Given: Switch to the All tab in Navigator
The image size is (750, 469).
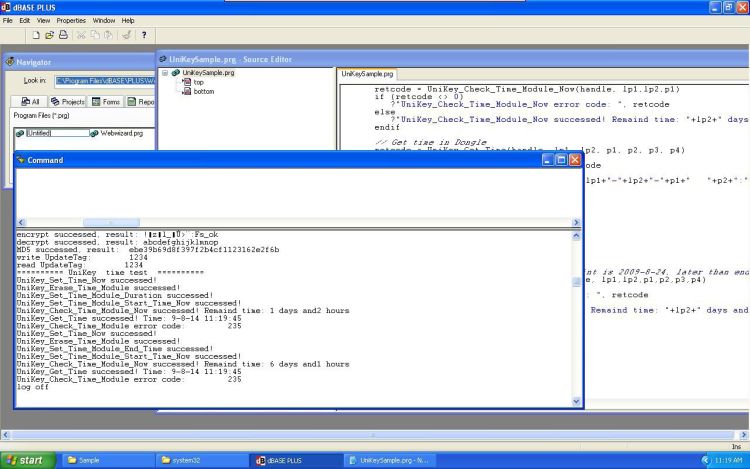Looking at the screenshot, I should click(30, 101).
